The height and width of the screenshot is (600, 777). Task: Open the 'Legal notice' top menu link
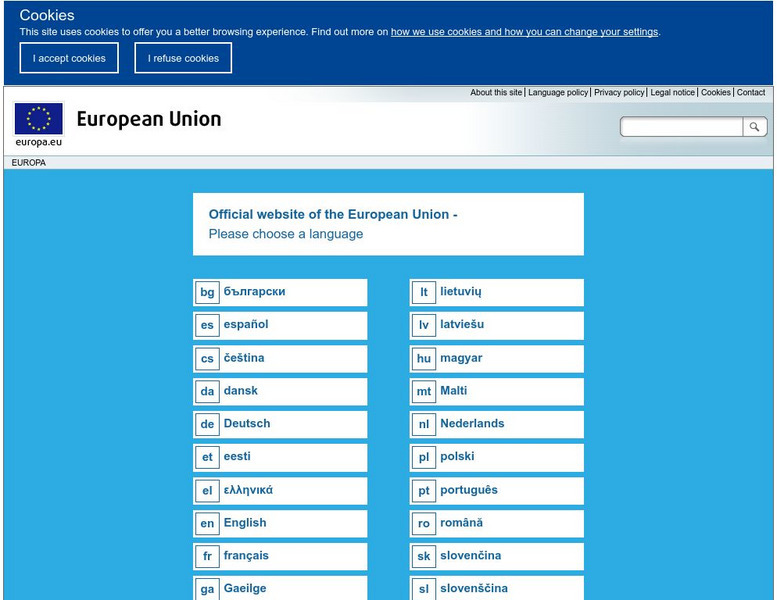click(672, 93)
